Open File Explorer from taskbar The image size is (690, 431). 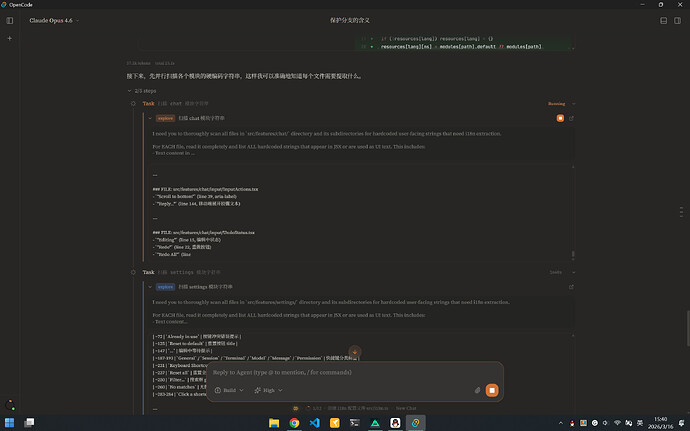tap(274, 423)
